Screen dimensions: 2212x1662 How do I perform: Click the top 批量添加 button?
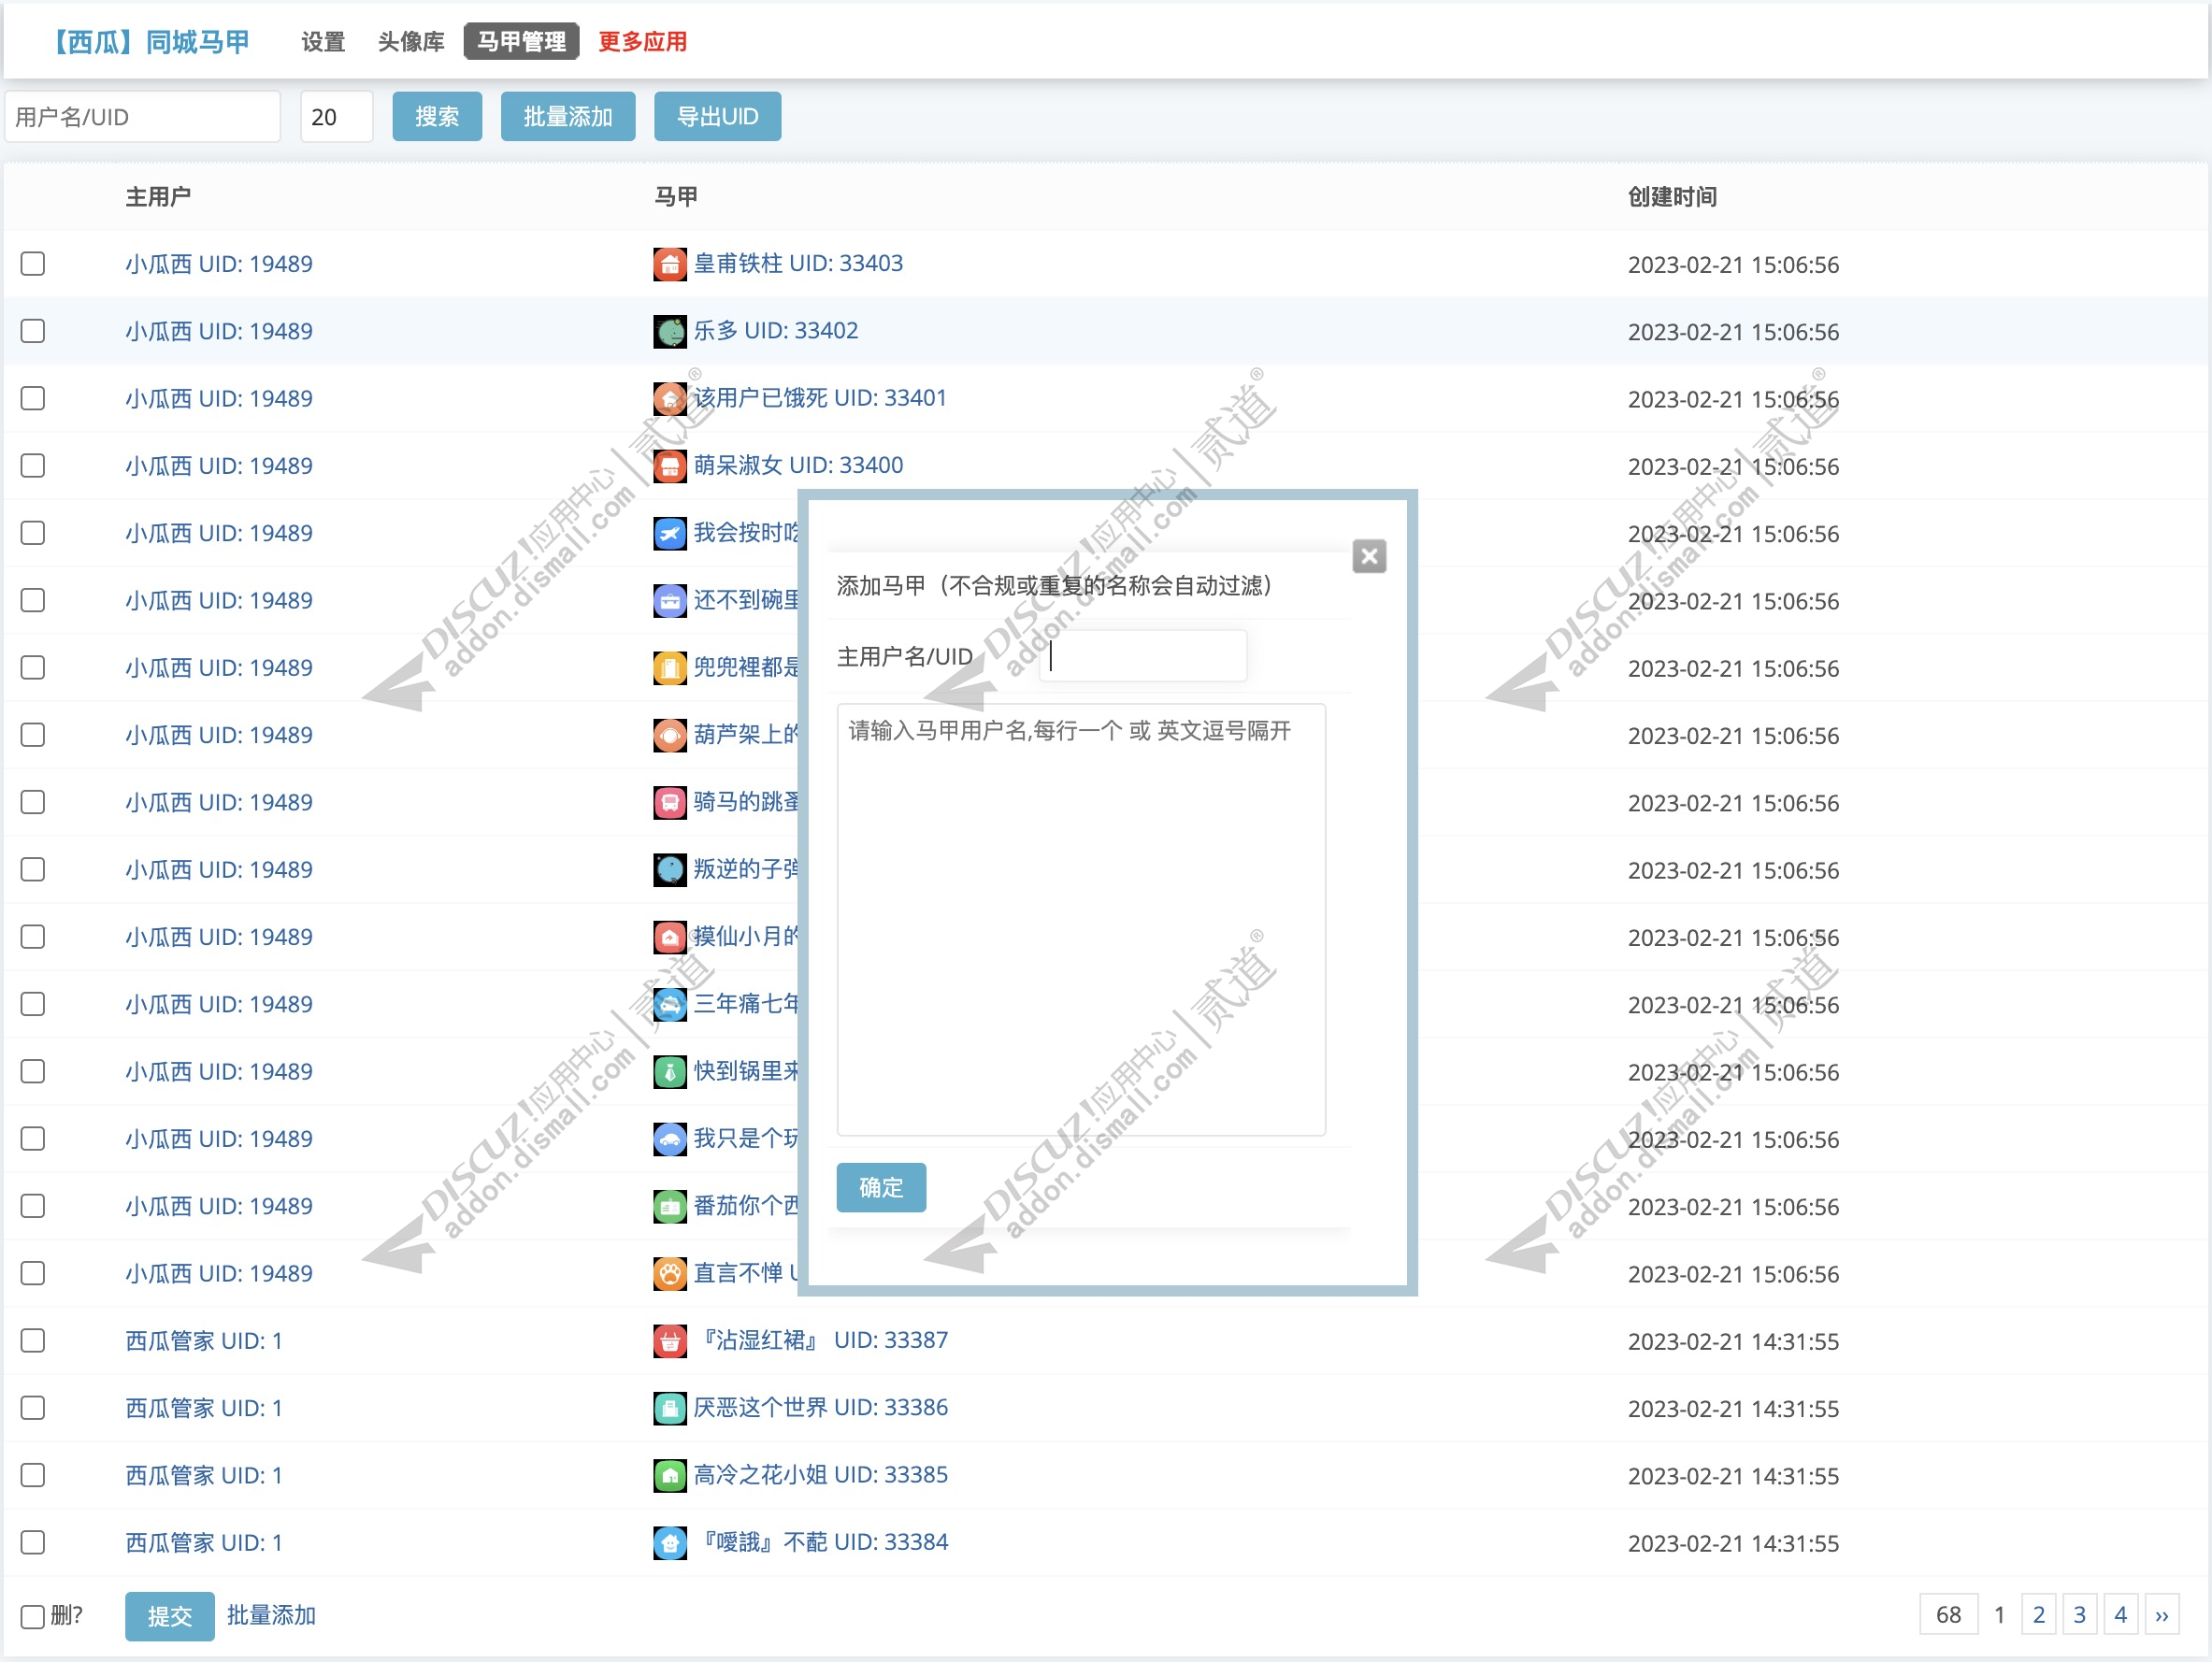click(568, 117)
